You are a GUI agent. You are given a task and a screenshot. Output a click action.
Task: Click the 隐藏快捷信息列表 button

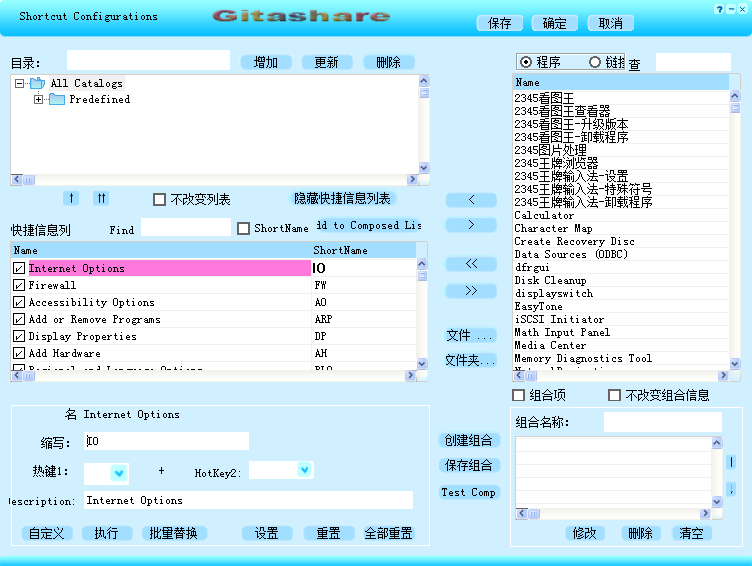tap(342, 199)
